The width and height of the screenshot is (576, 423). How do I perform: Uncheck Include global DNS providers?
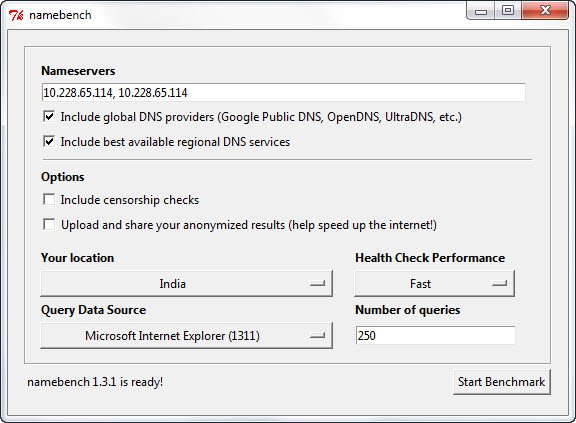[49, 117]
